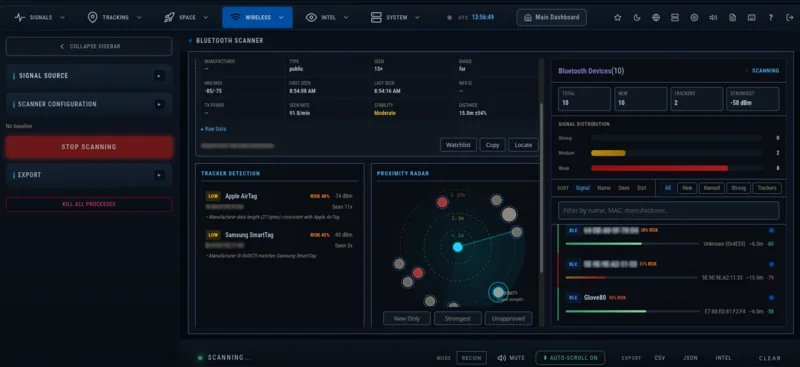
Task: Select the highlighted device blip on radar
Action: (x=498, y=292)
